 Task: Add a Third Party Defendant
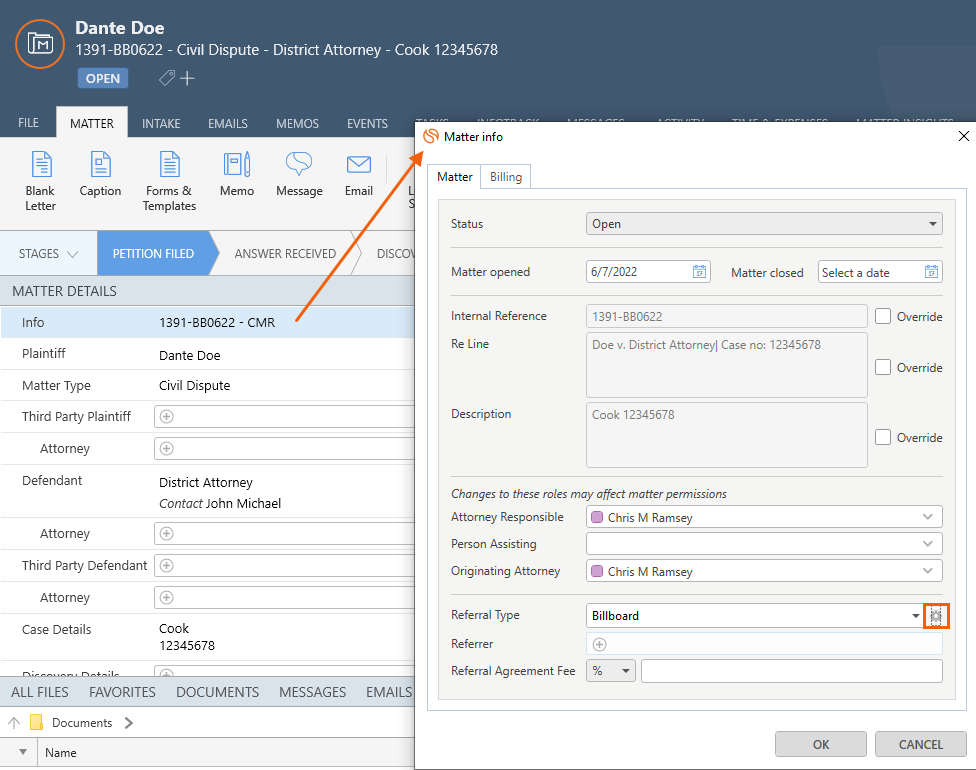click(x=166, y=565)
